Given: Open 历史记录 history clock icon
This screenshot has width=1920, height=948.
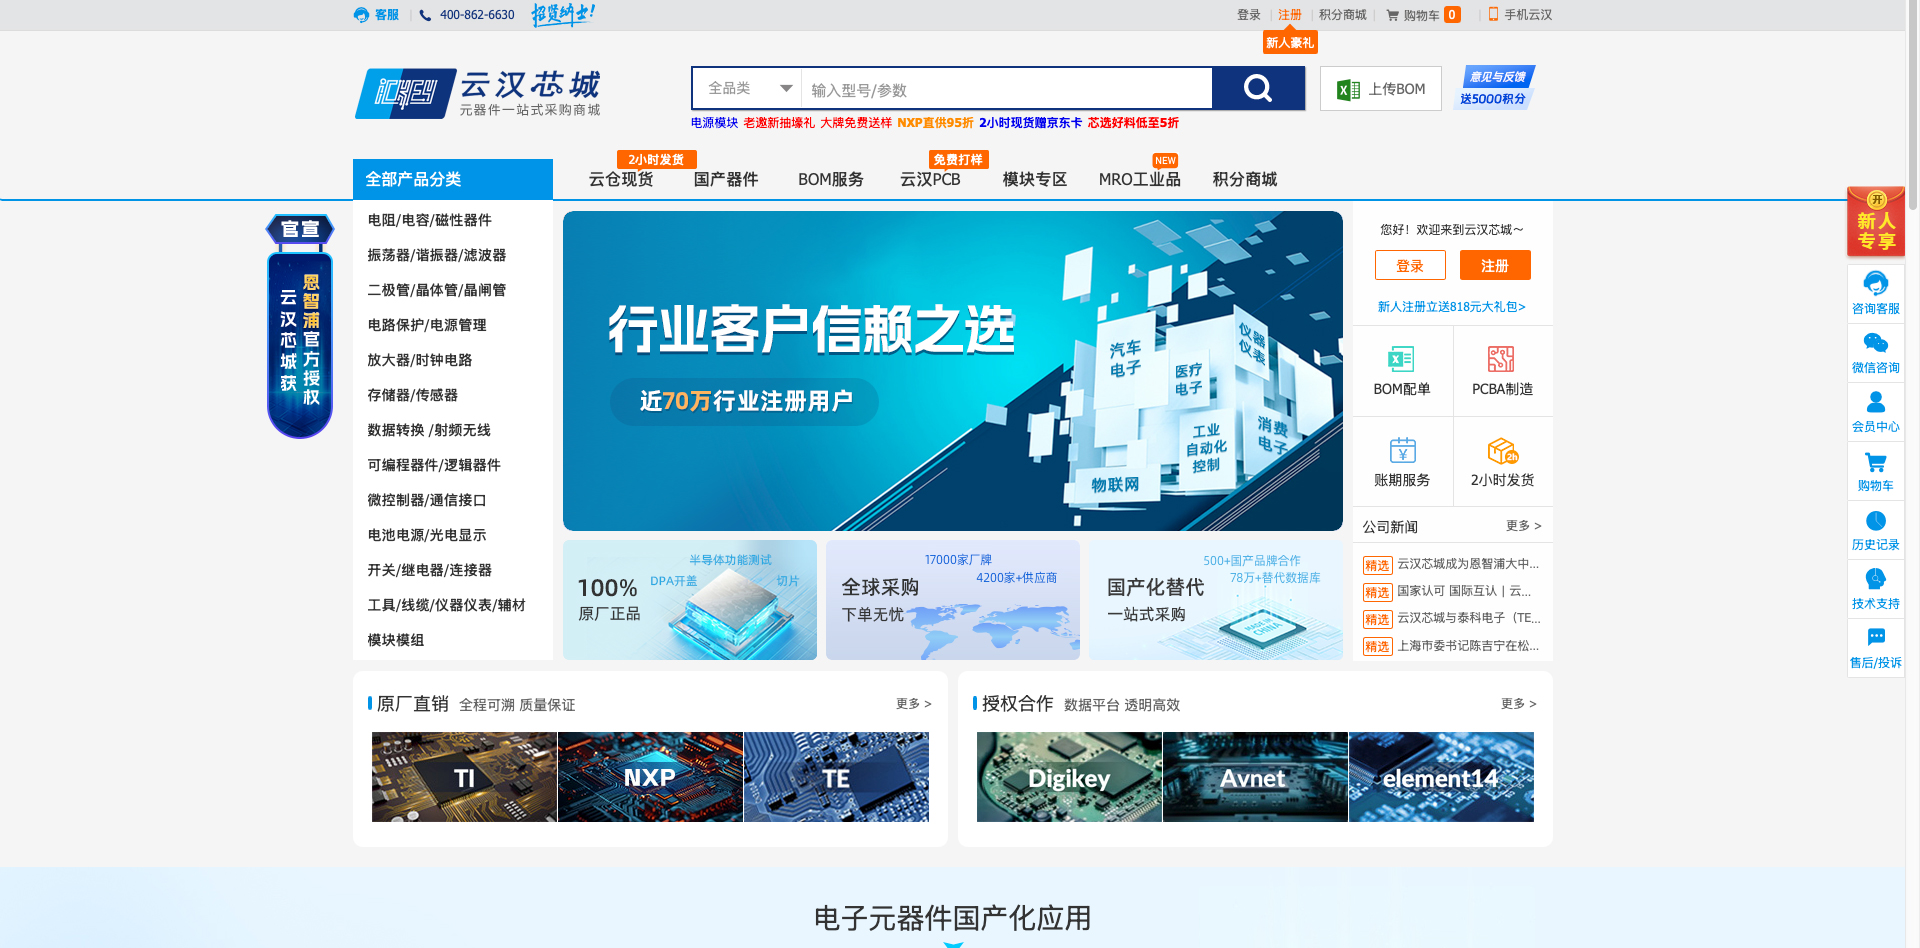Looking at the screenshot, I should pyautogui.click(x=1875, y=521).
